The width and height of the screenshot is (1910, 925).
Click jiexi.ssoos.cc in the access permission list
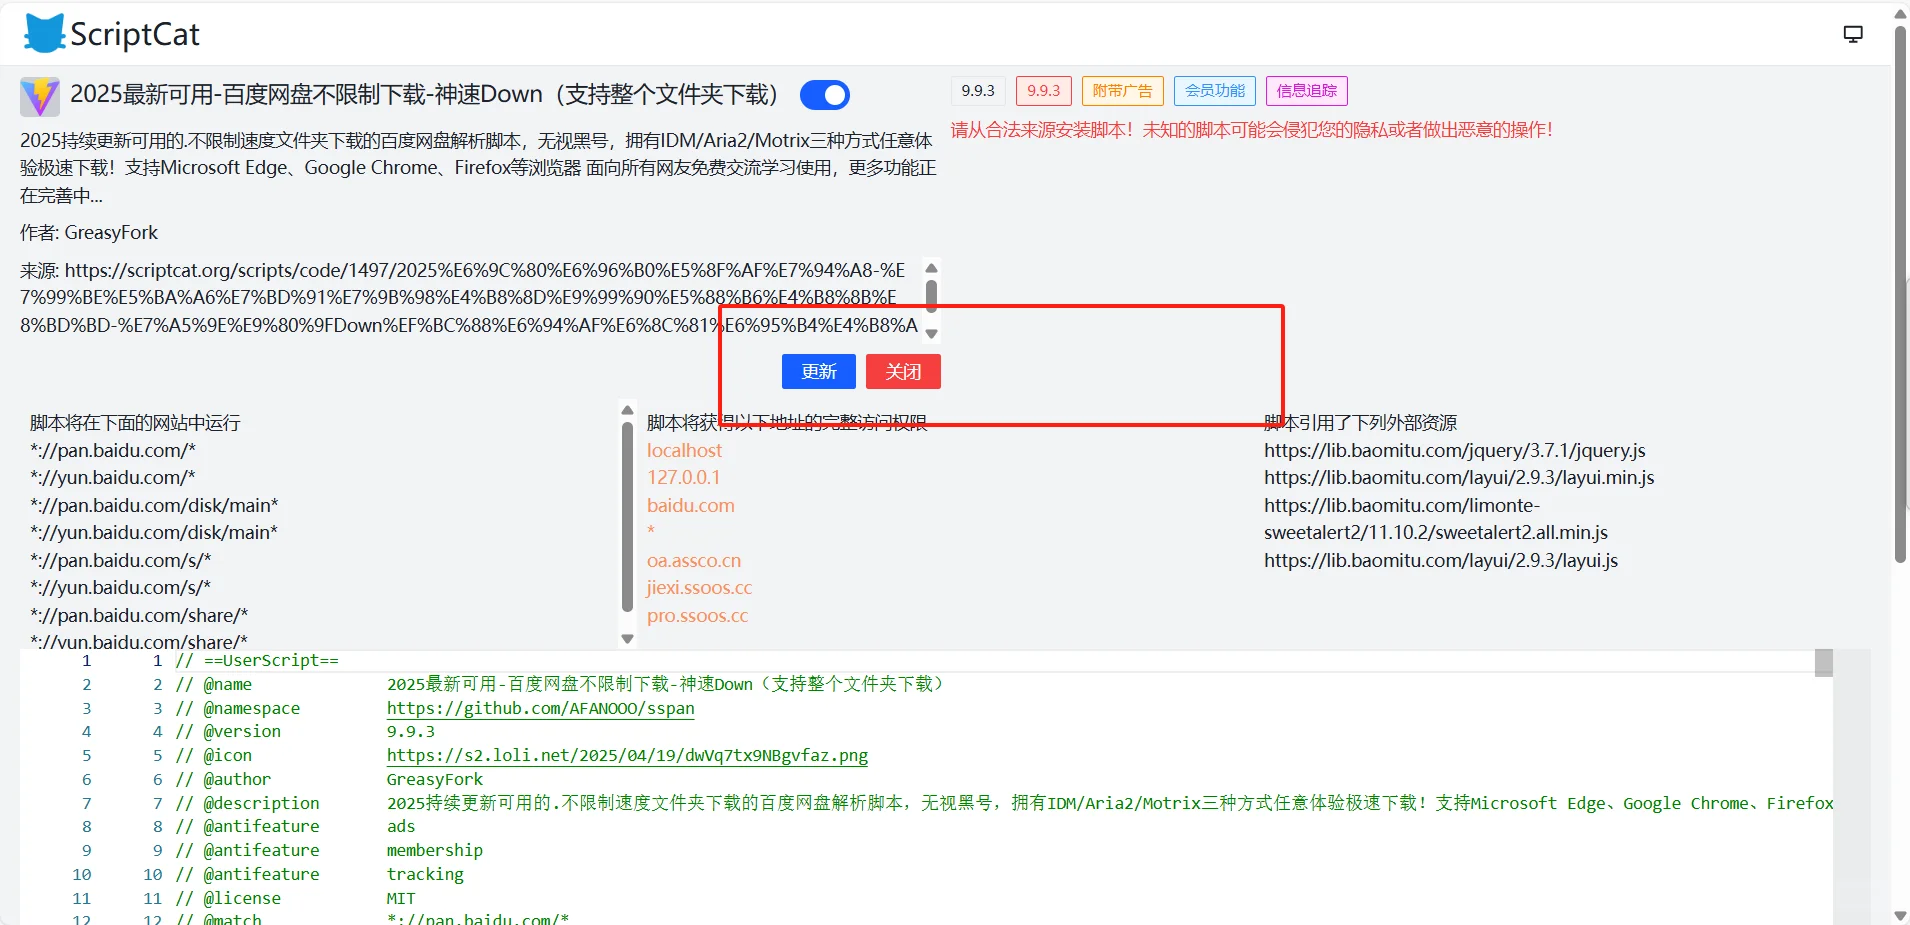click(x=699, y=587)
